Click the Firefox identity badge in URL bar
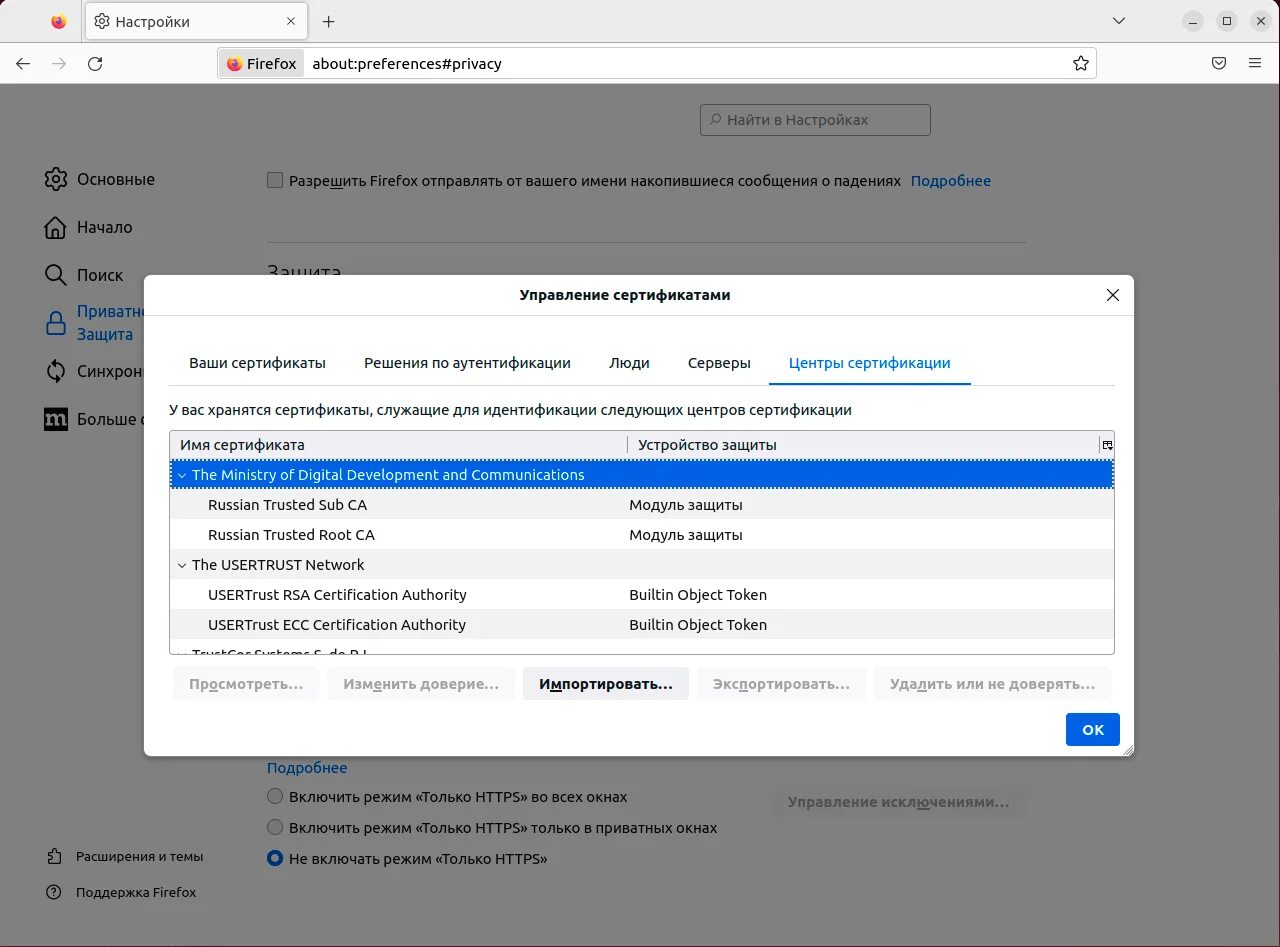1280x947 pixels. [262, 63]
